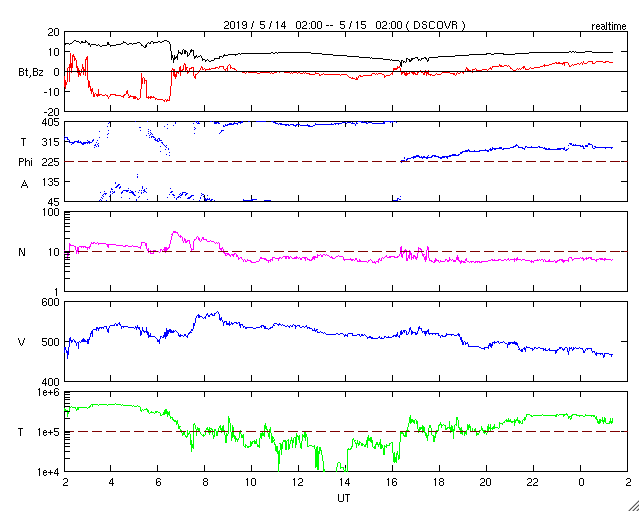Click the '1e+5' tick on the temperature panel
This screenshot has height=512, width=640.
pos(50,432)
